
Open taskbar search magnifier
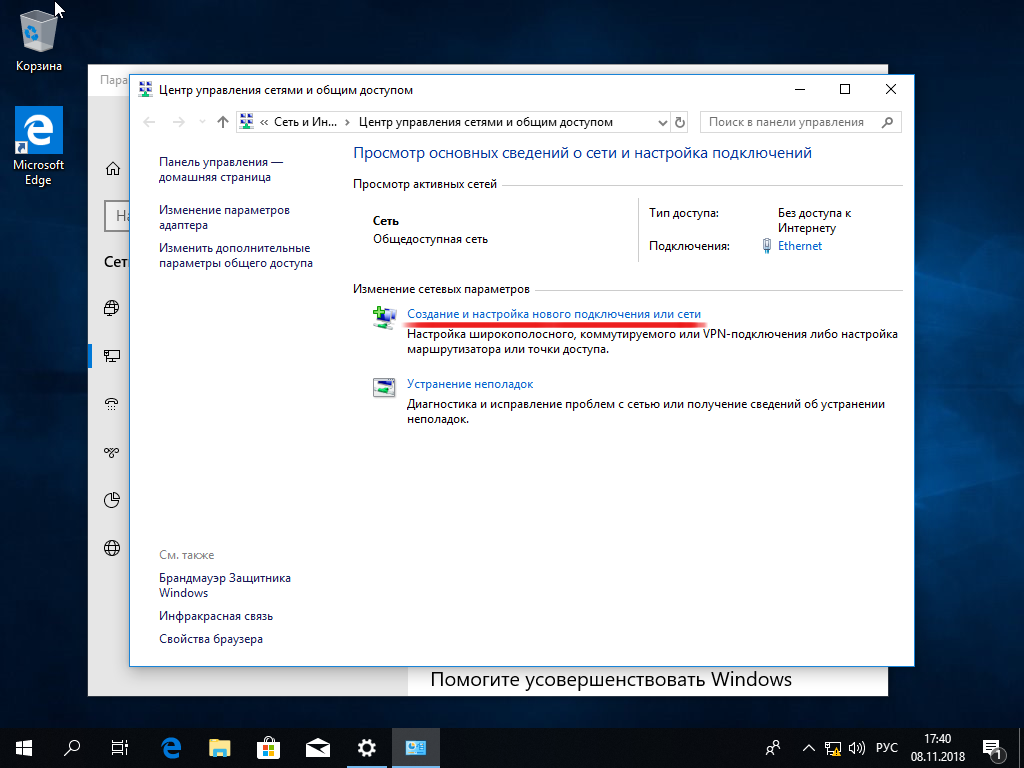(72, 748)
